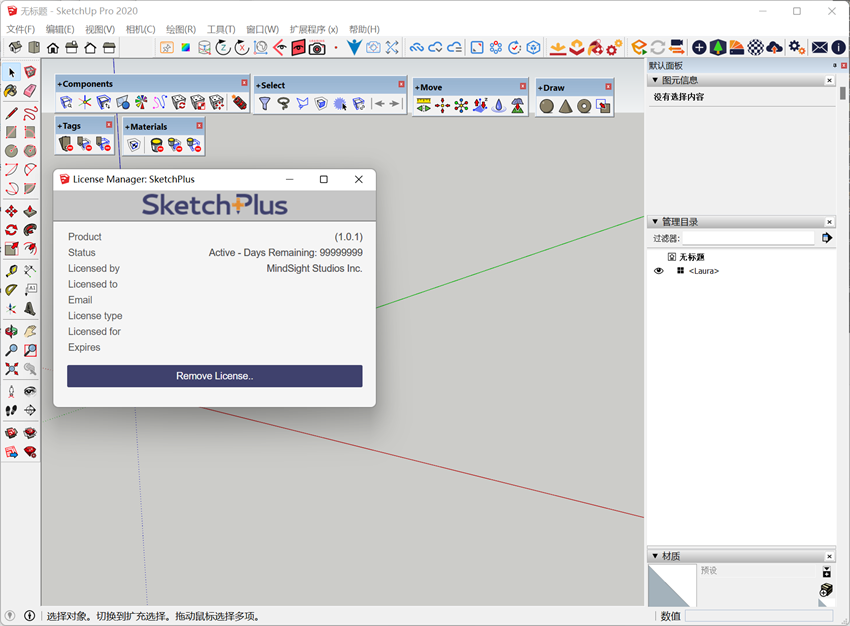Click the gears settings icon in top toolbar
The height and width of the screenshot is (626, 850).
click(x=796, y=48)
